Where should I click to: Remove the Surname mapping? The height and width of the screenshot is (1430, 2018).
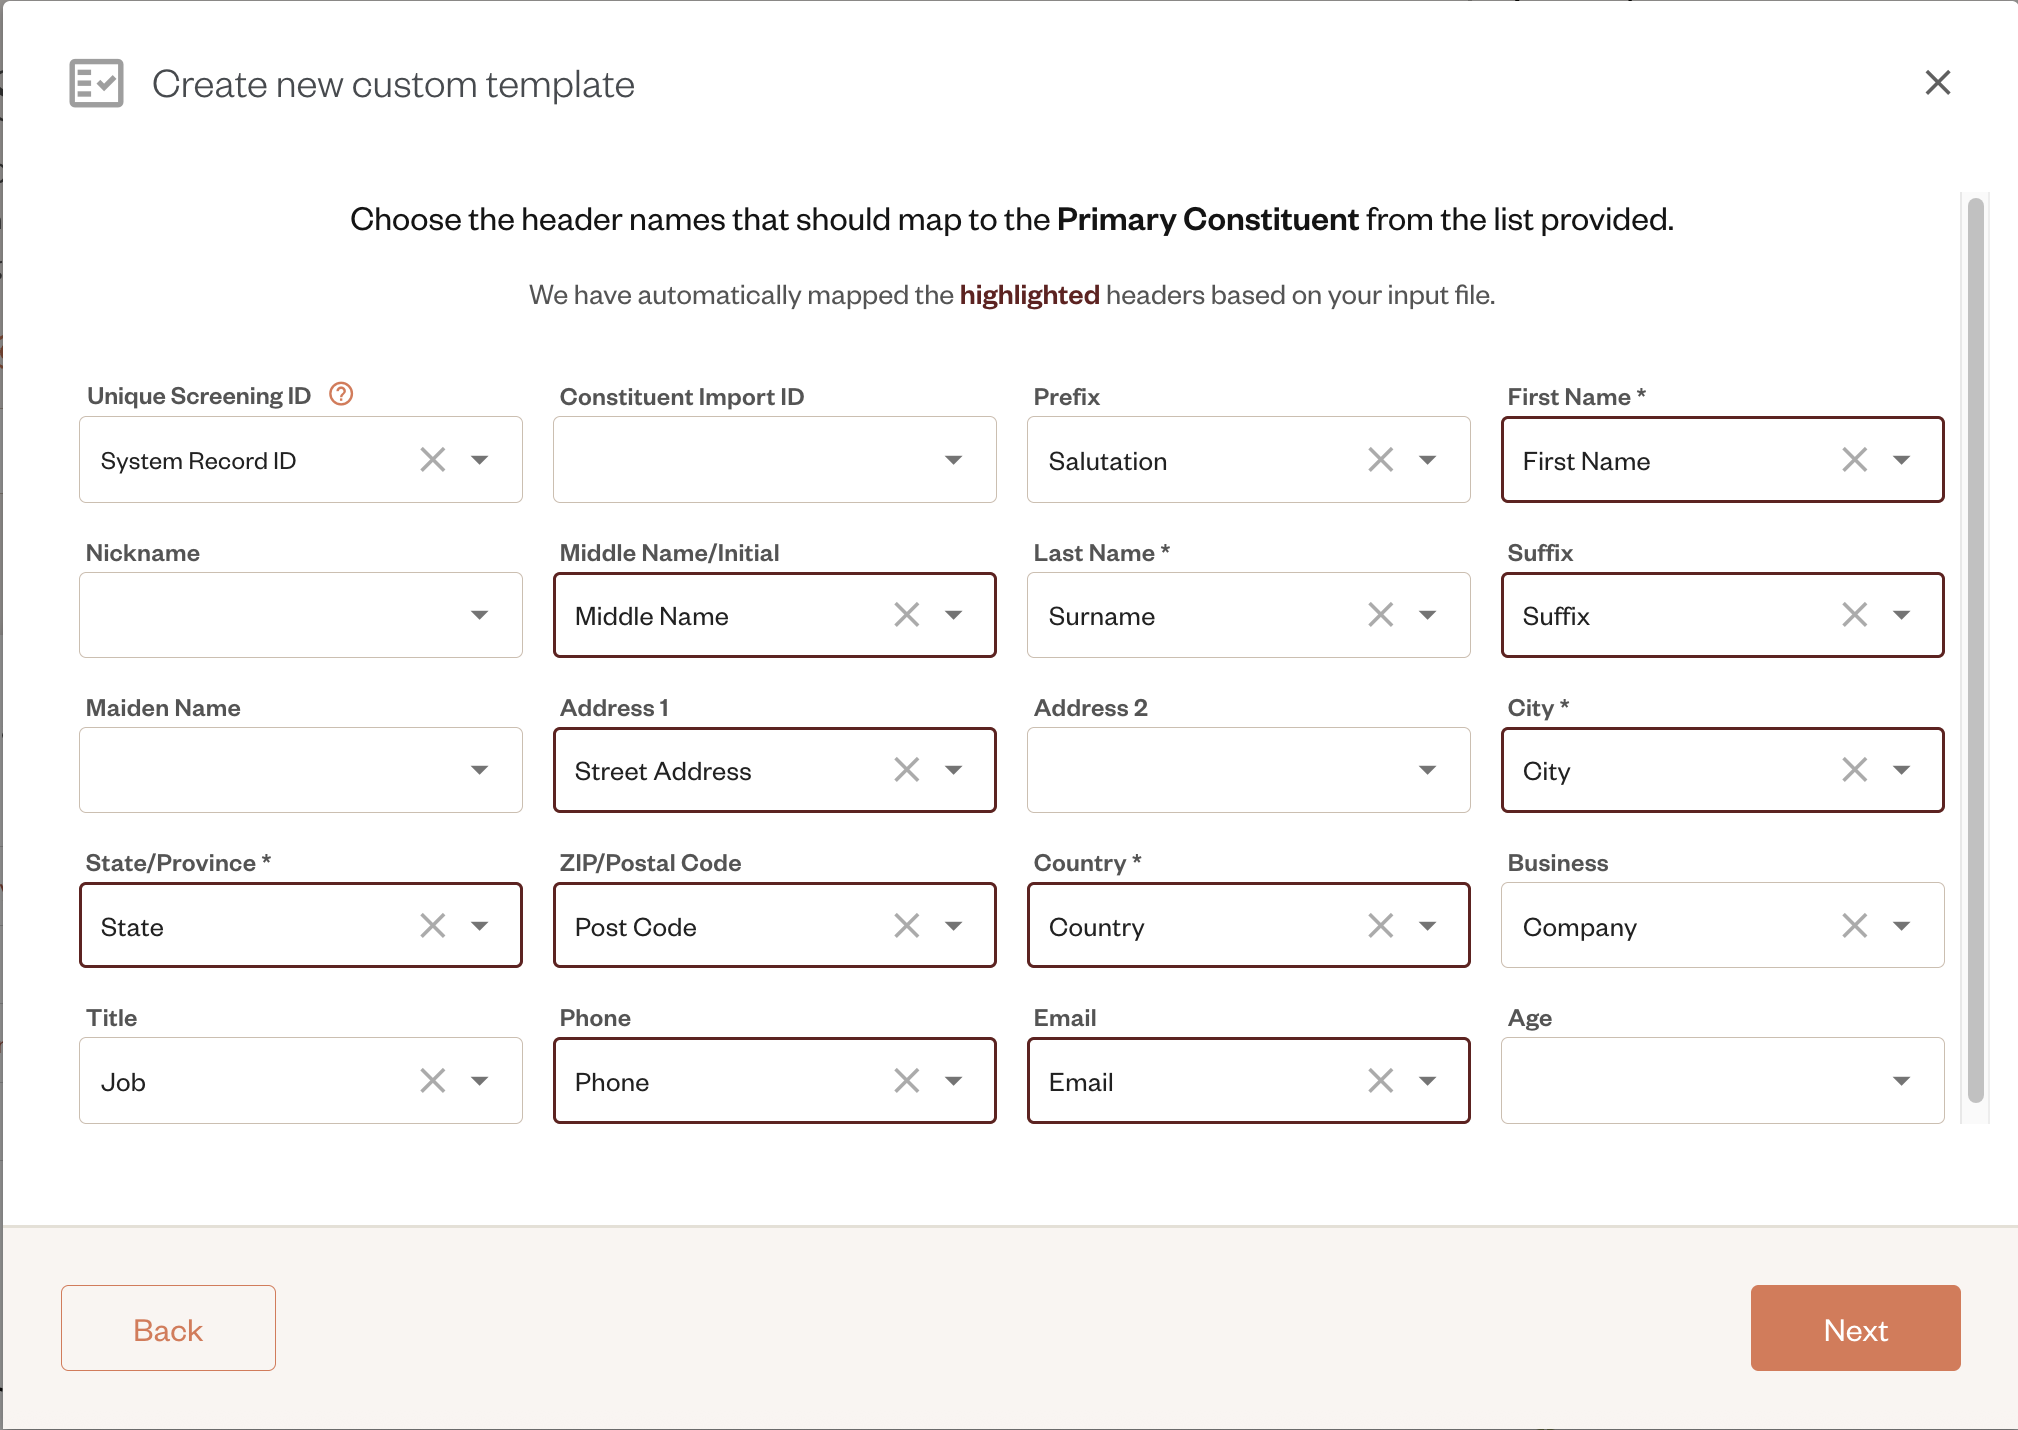tap(1381, 615)
